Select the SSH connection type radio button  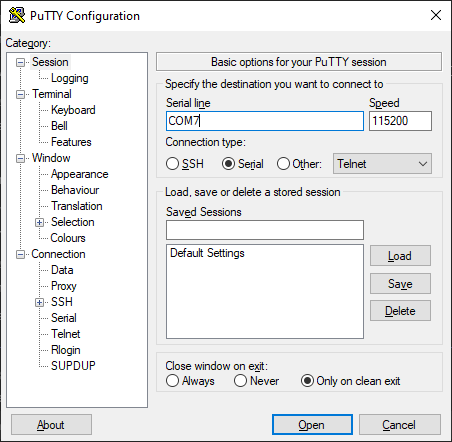(x=172, y=164)
